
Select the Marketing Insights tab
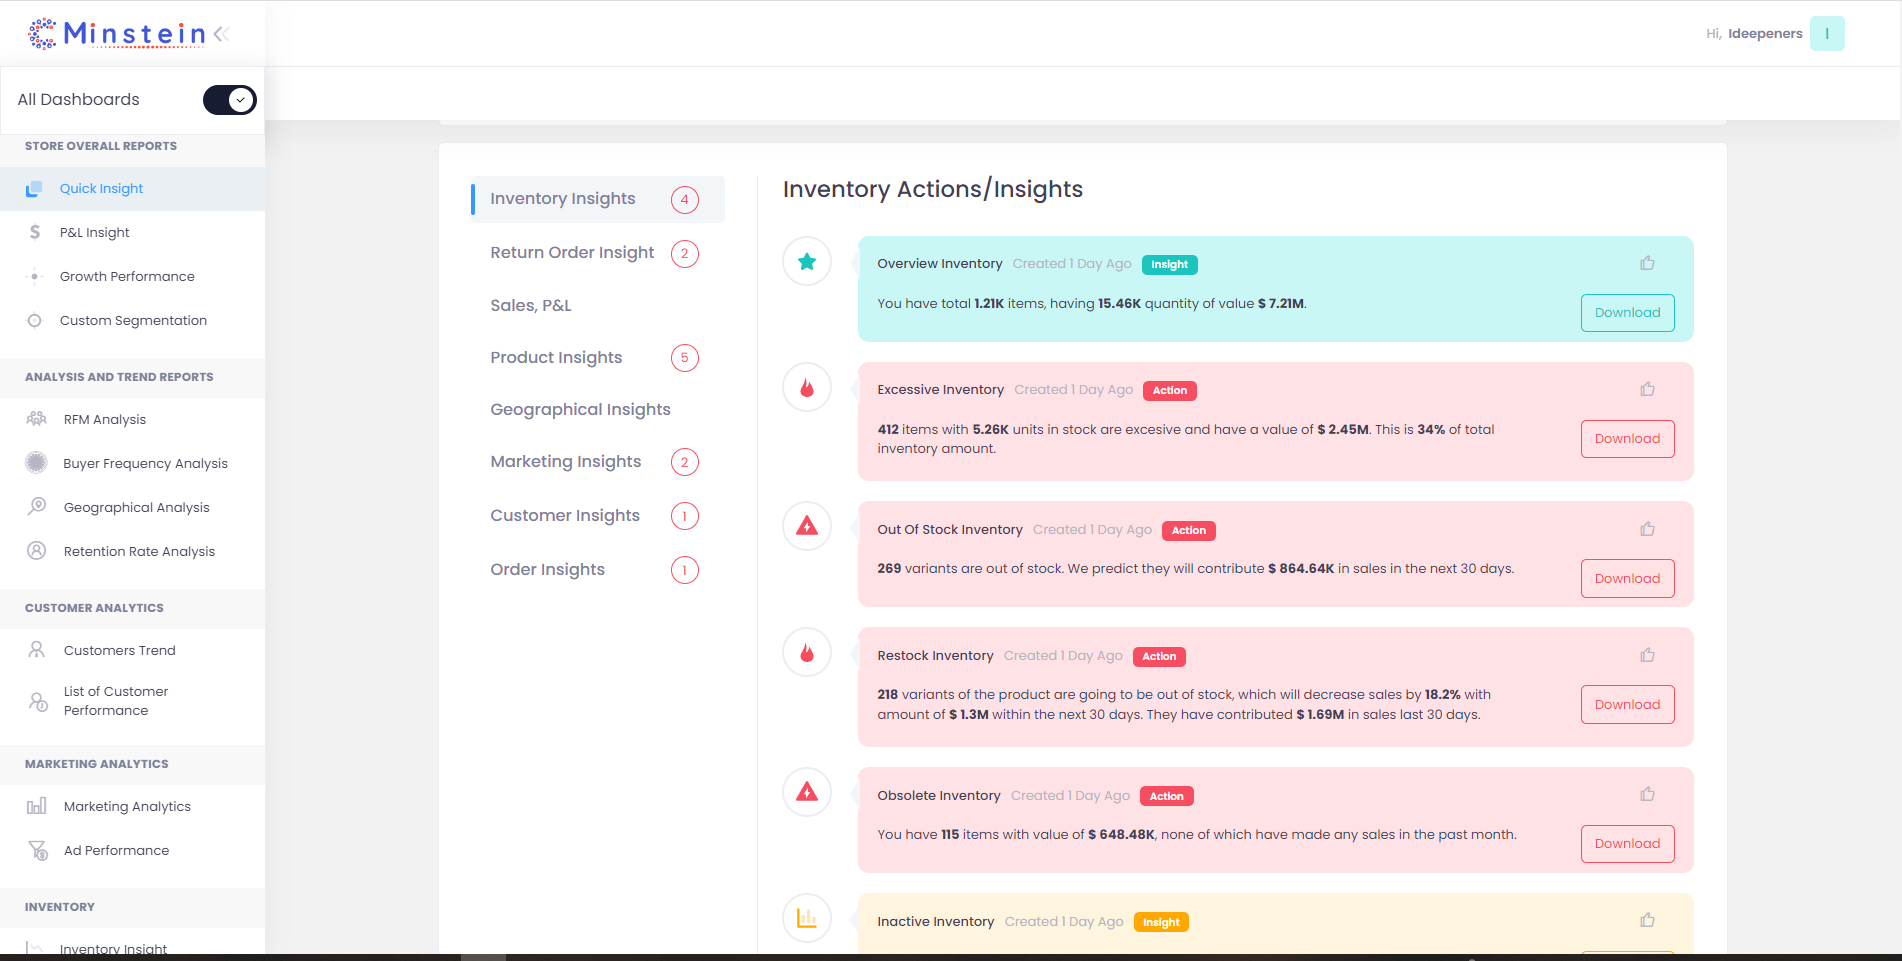coord(565,462)
